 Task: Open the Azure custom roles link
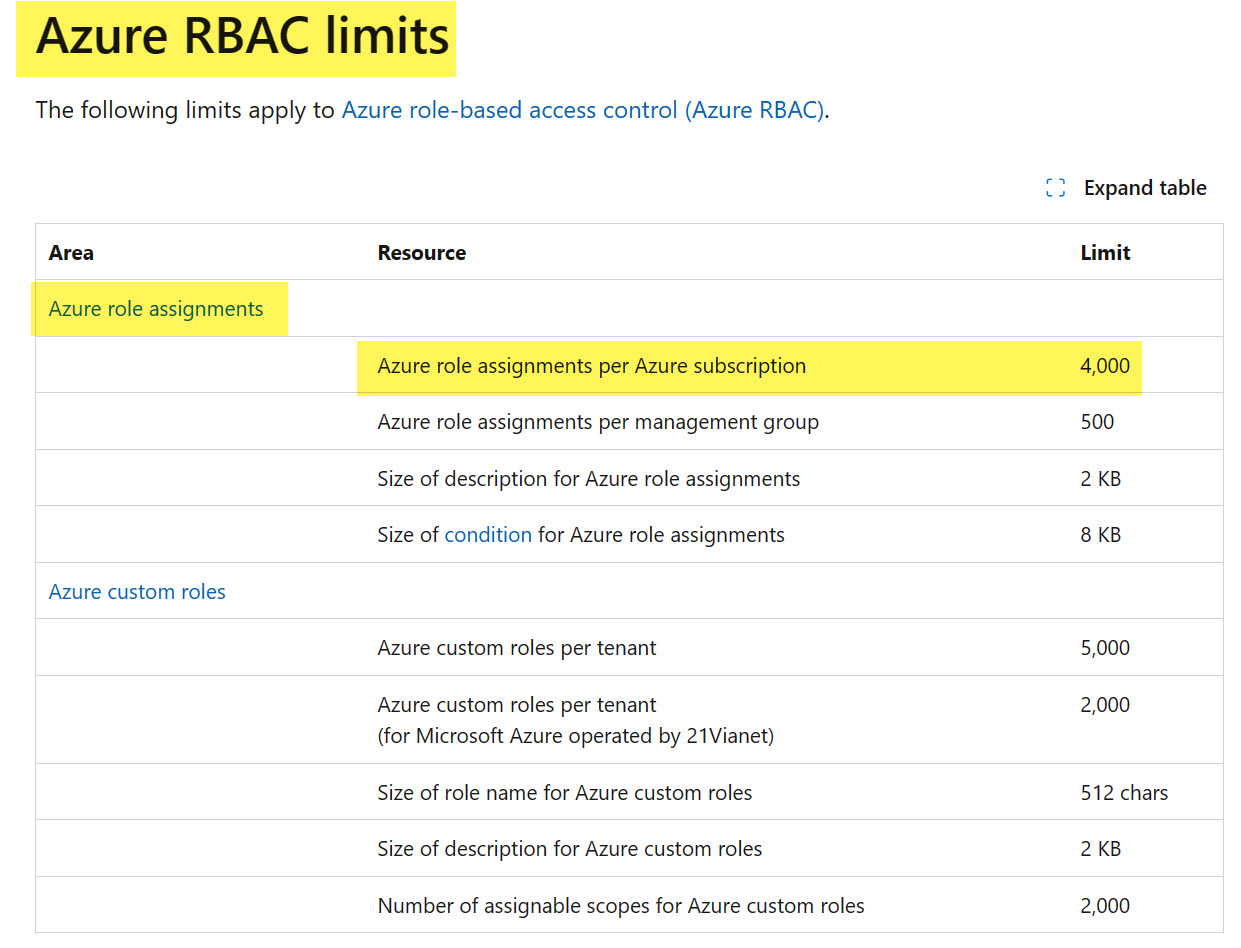click(137, 592)
